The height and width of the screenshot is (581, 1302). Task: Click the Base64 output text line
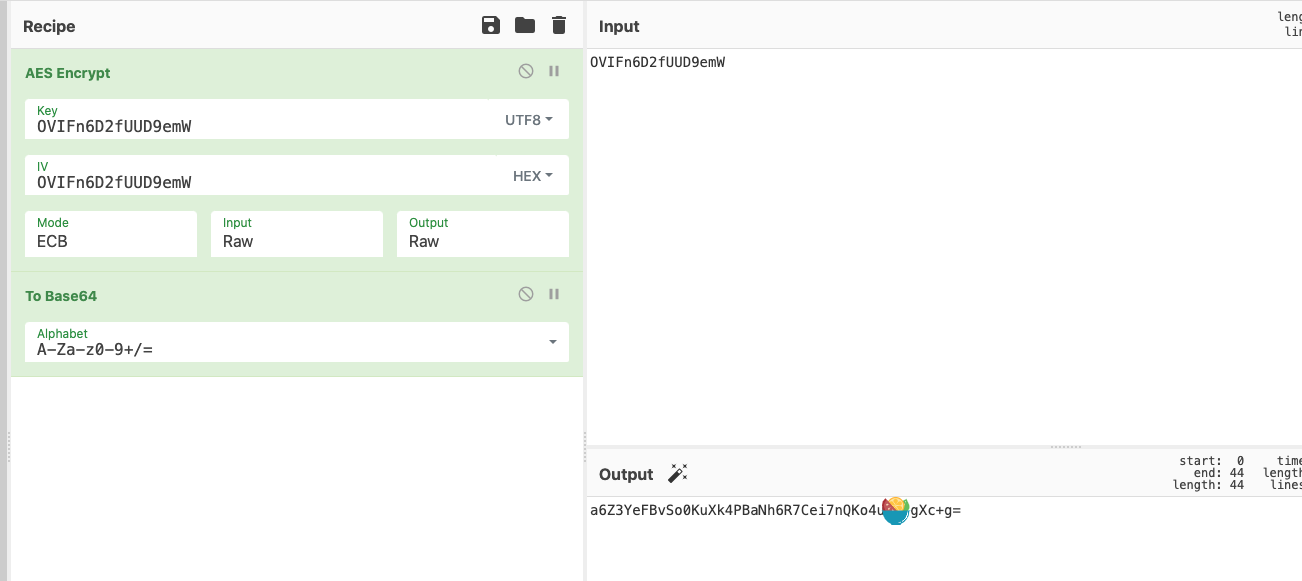[x=775, y=510]
